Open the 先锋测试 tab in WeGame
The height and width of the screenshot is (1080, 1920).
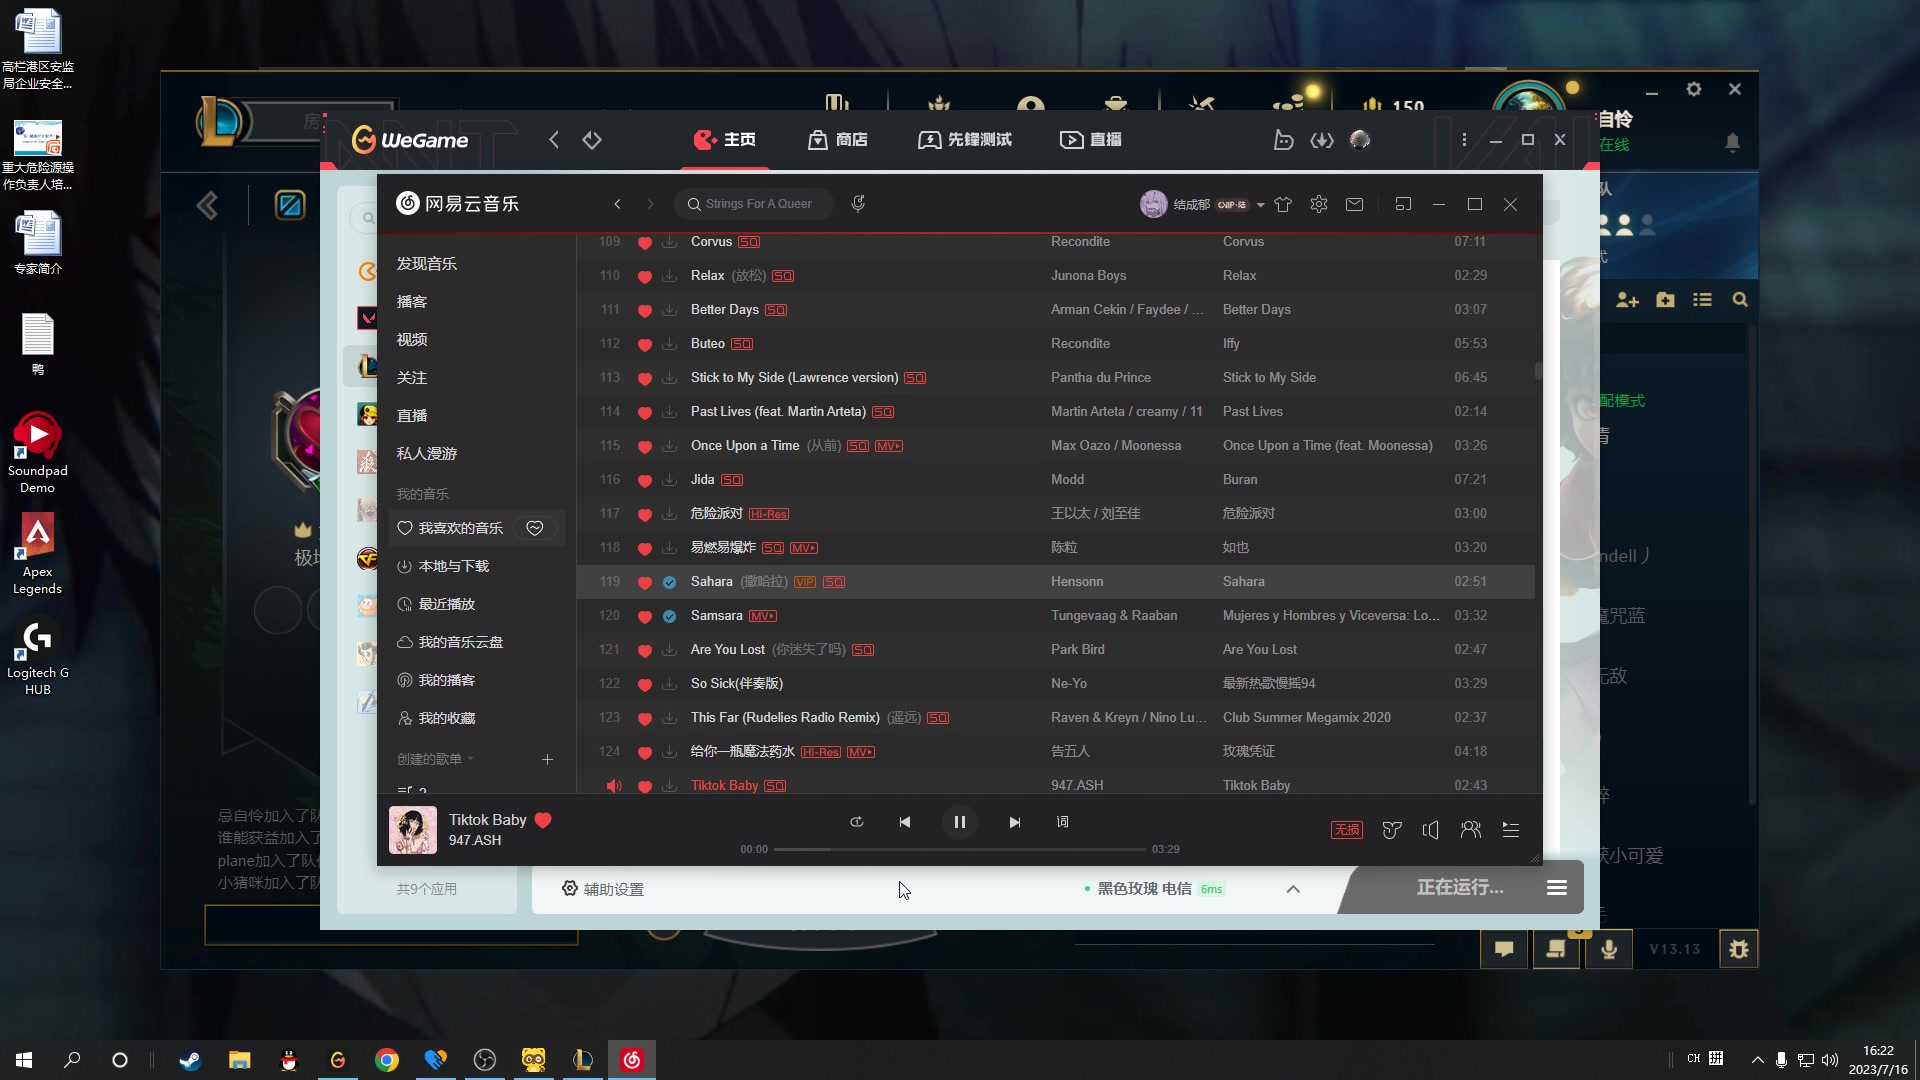[x=964, y=140]
